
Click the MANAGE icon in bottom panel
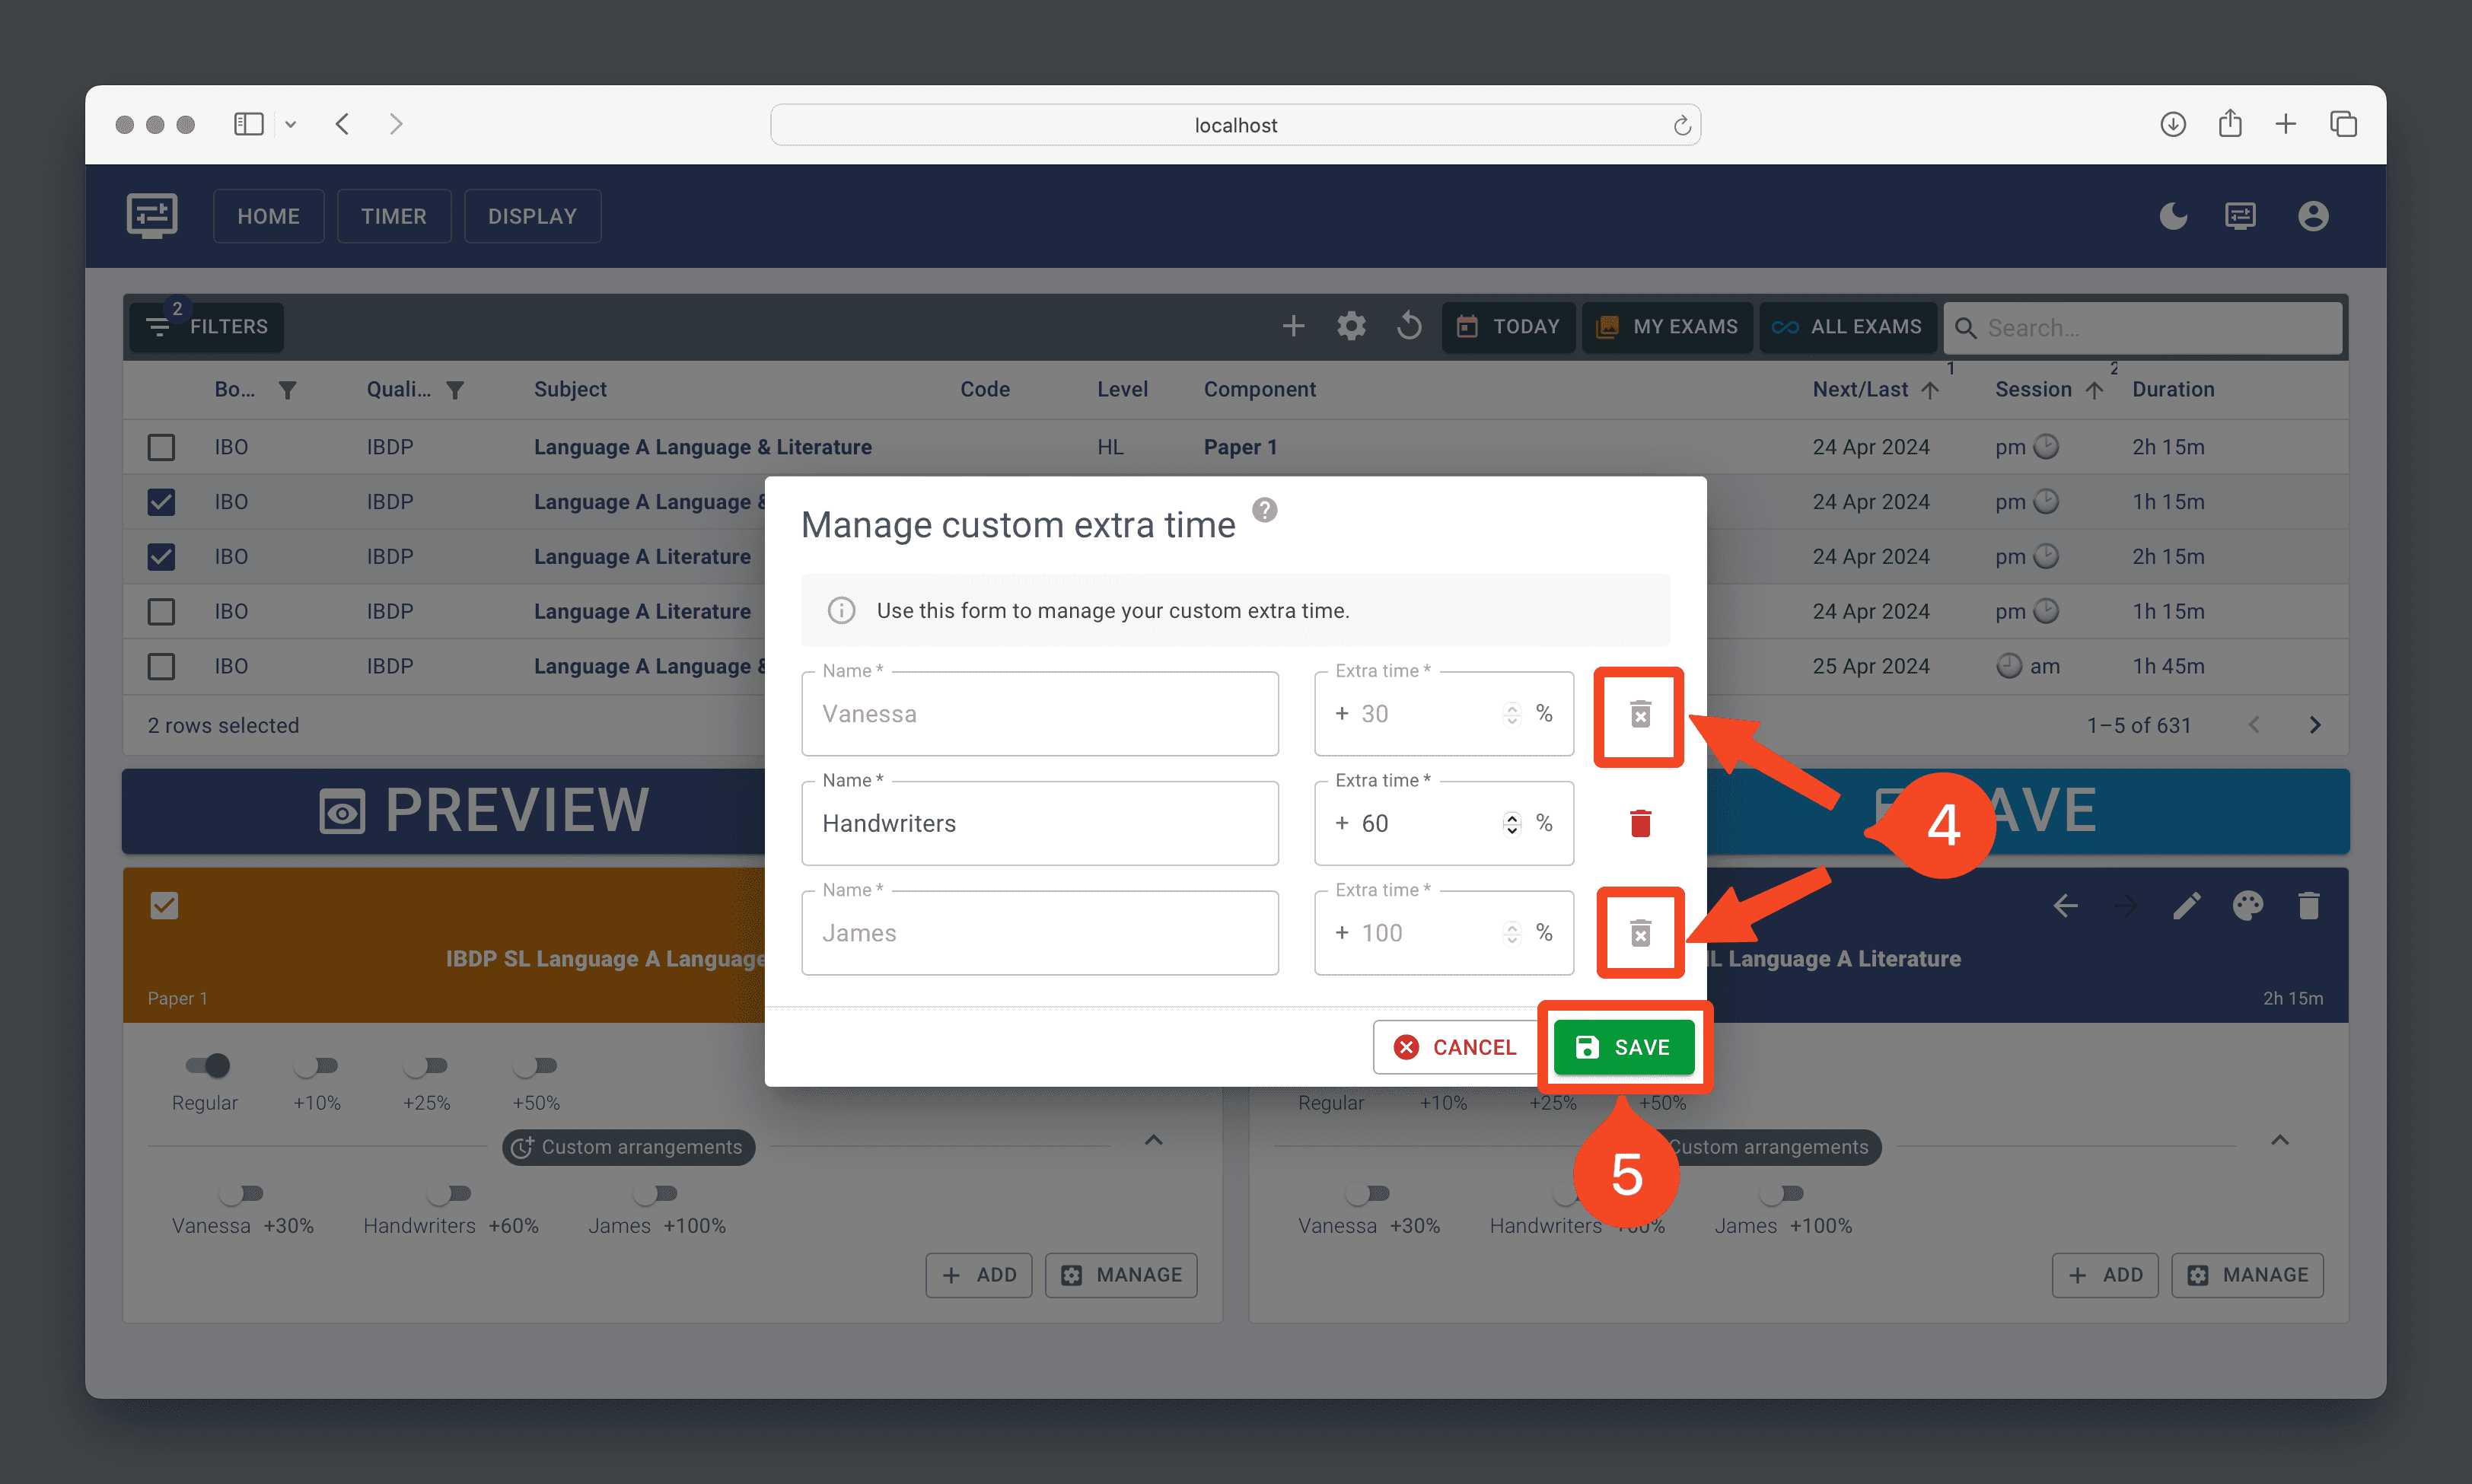(x=1121, y=1274)
